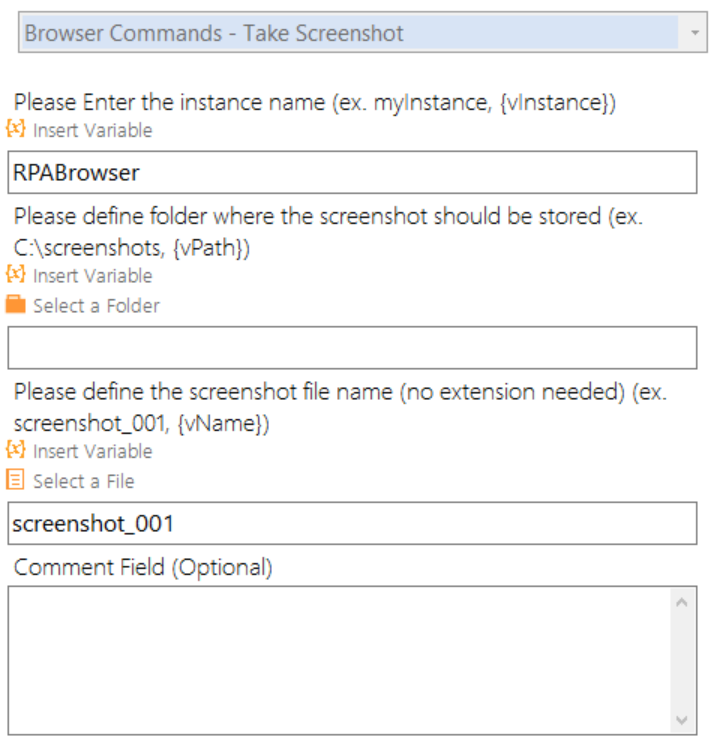Click the orange file document icon
This screenshot has width=718, height=742.
(15, 479)
